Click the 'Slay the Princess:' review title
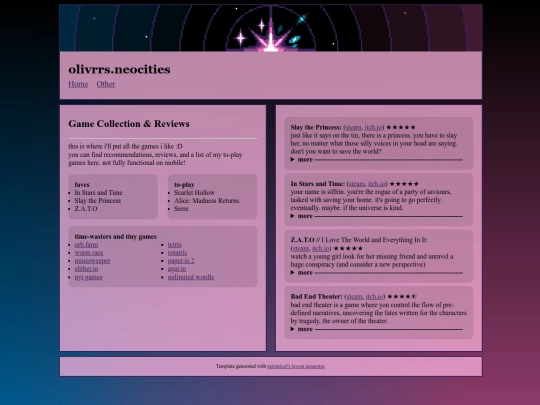Screen dimensions: 540x405 (x=316, y=127)
